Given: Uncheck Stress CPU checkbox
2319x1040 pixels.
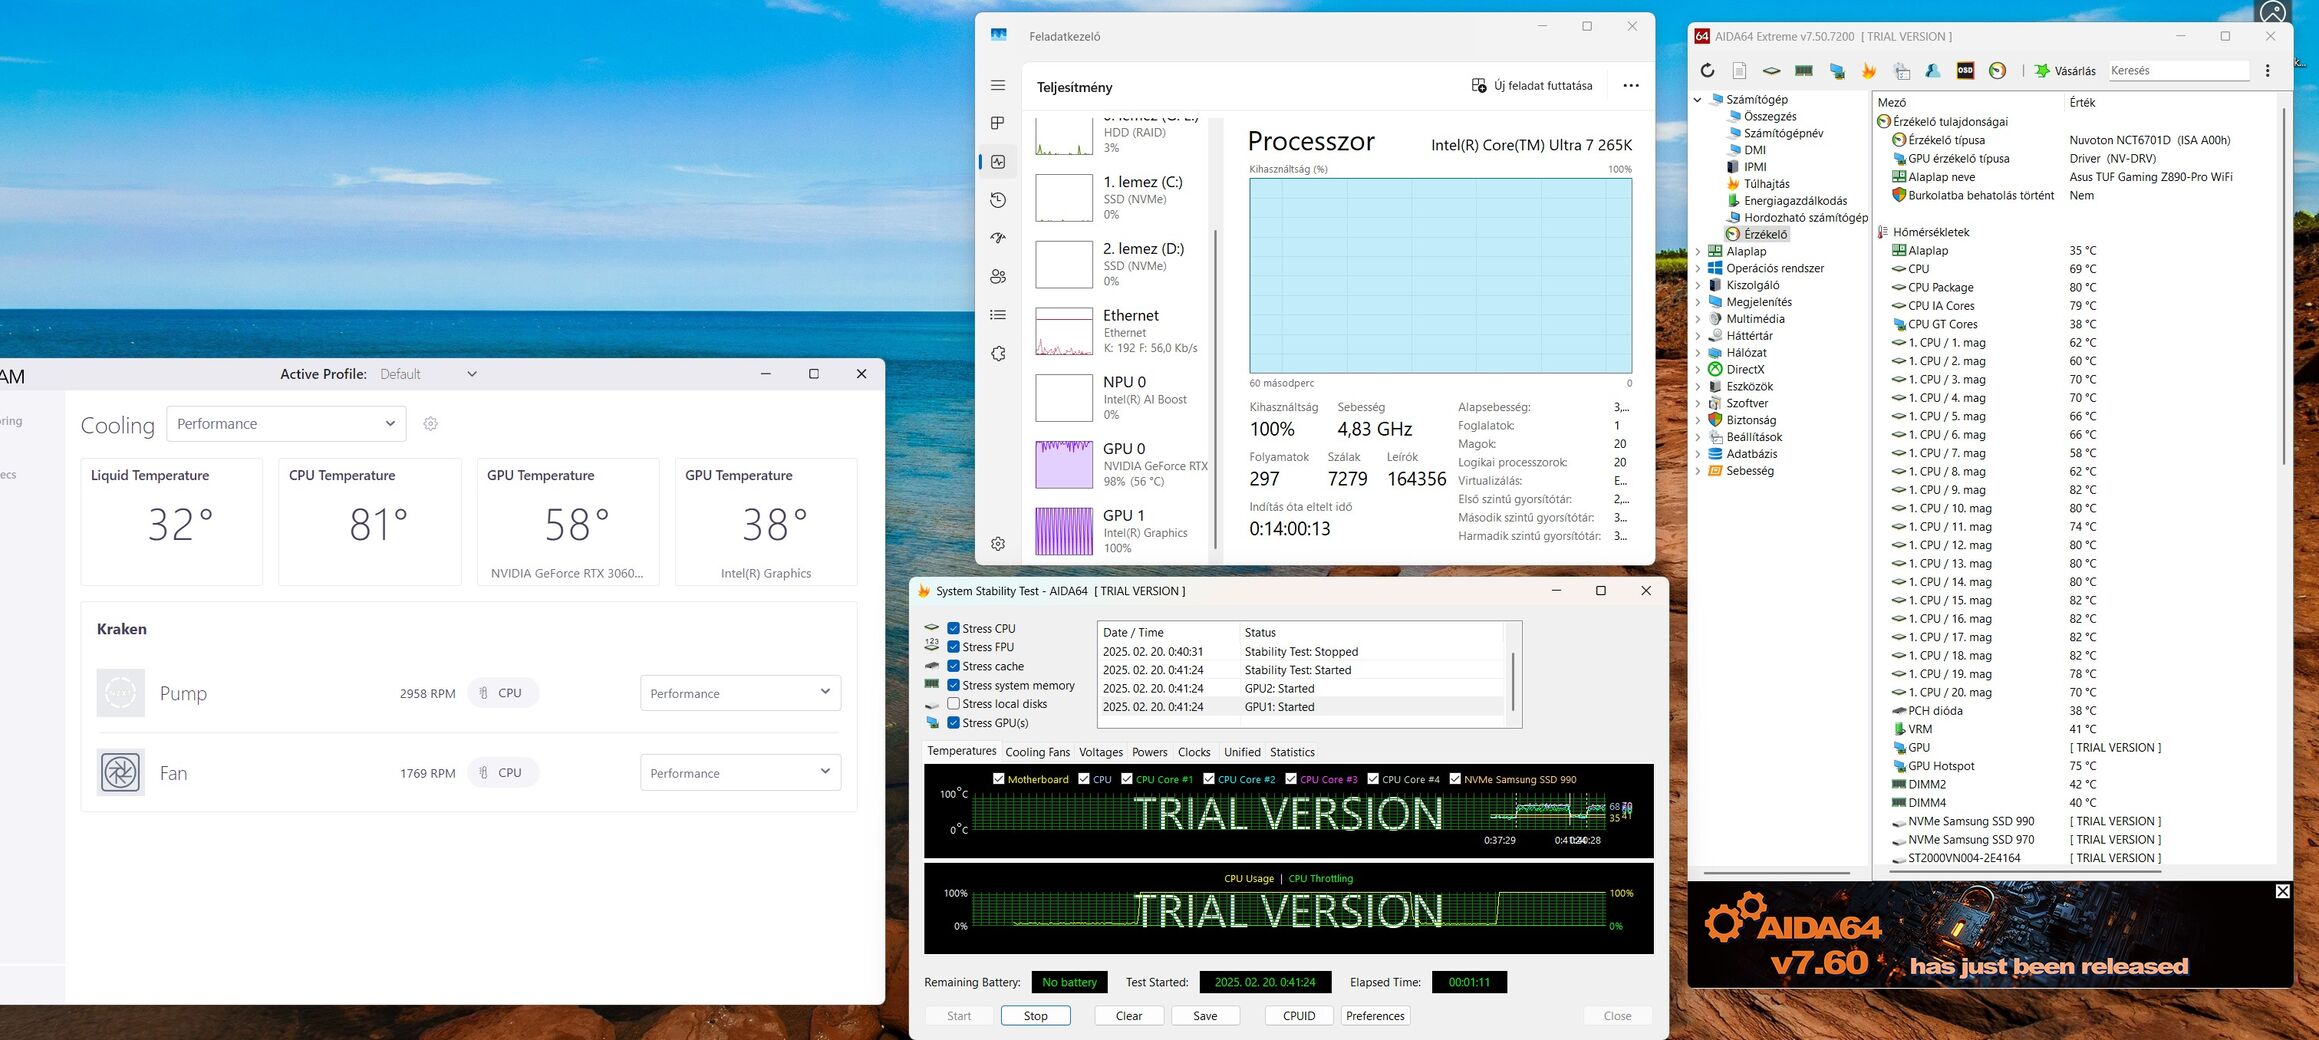Looking at the screenshot, I should pyautogui.click(x=954, y=629).
